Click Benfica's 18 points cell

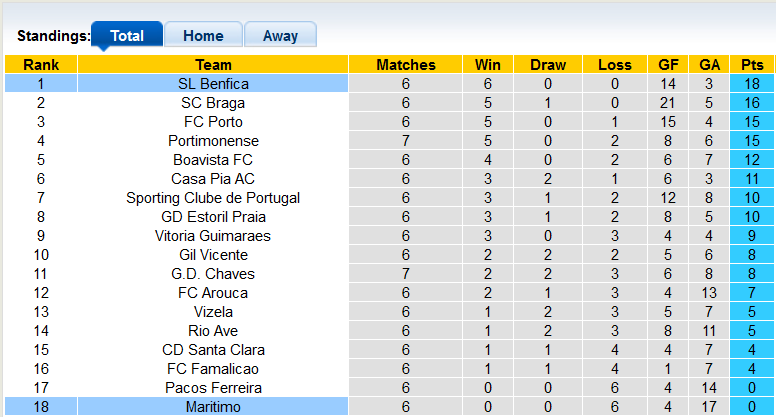[x=752, y=84]
